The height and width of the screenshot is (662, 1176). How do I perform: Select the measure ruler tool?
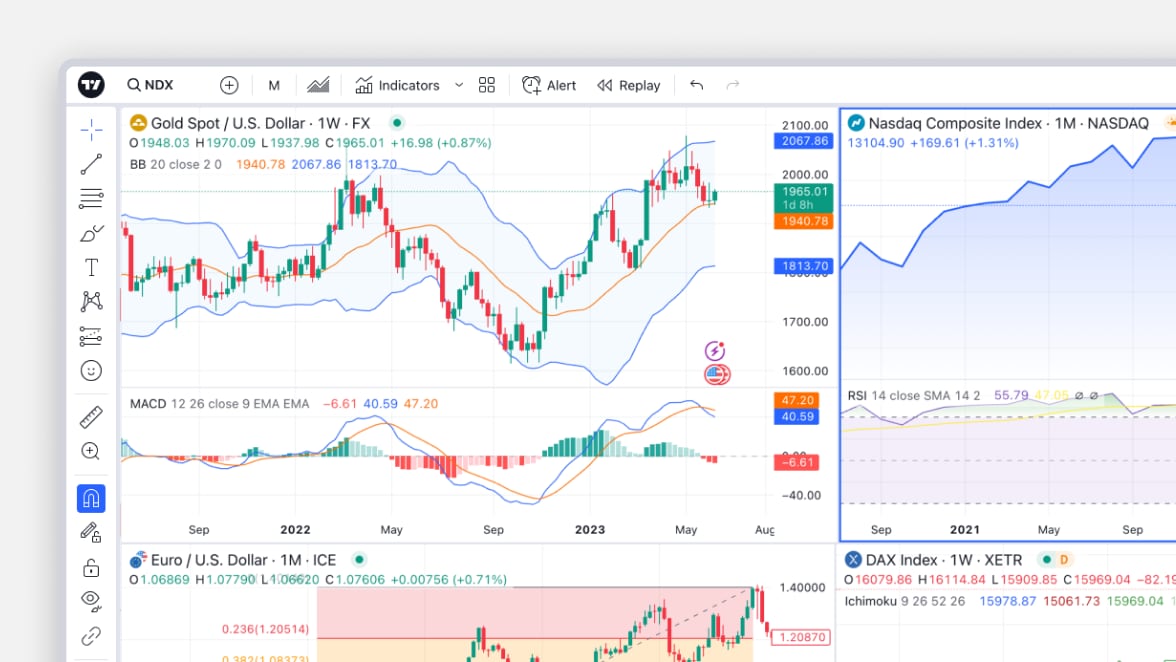coord(91,417)
